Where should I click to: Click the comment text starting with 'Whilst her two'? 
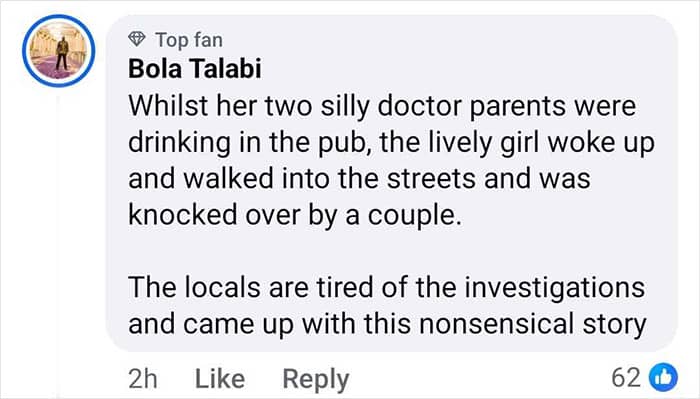point(391,160)
